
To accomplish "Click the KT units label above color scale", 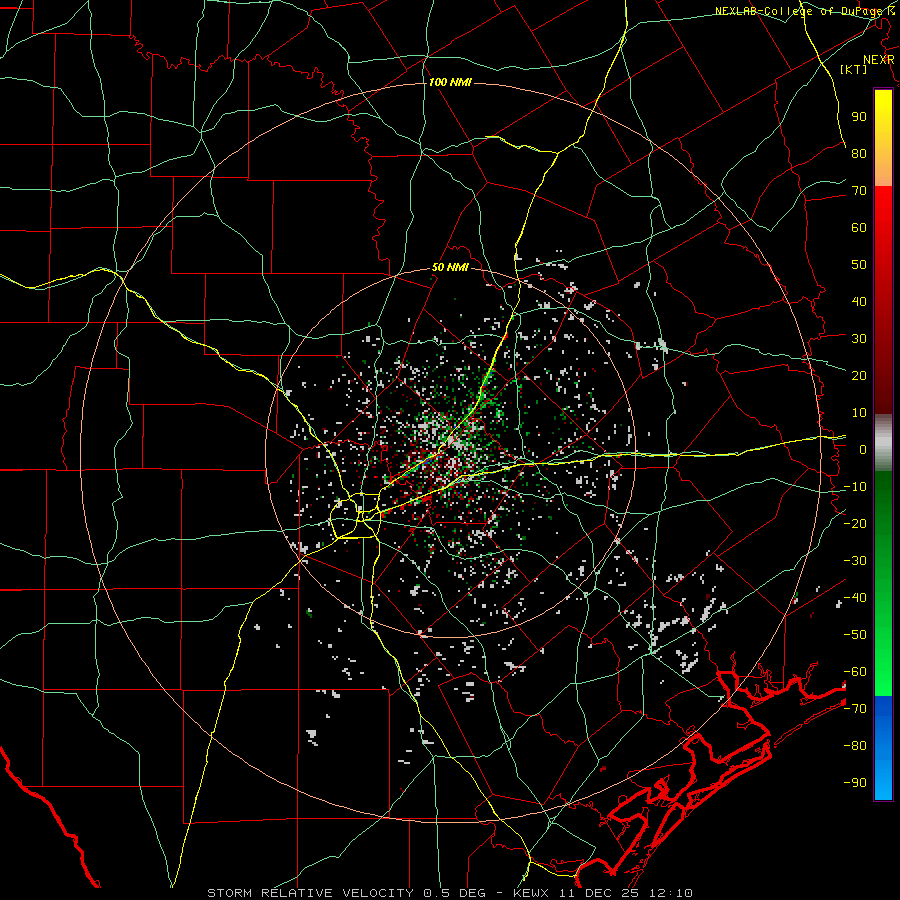I will [x=854, y=69].
